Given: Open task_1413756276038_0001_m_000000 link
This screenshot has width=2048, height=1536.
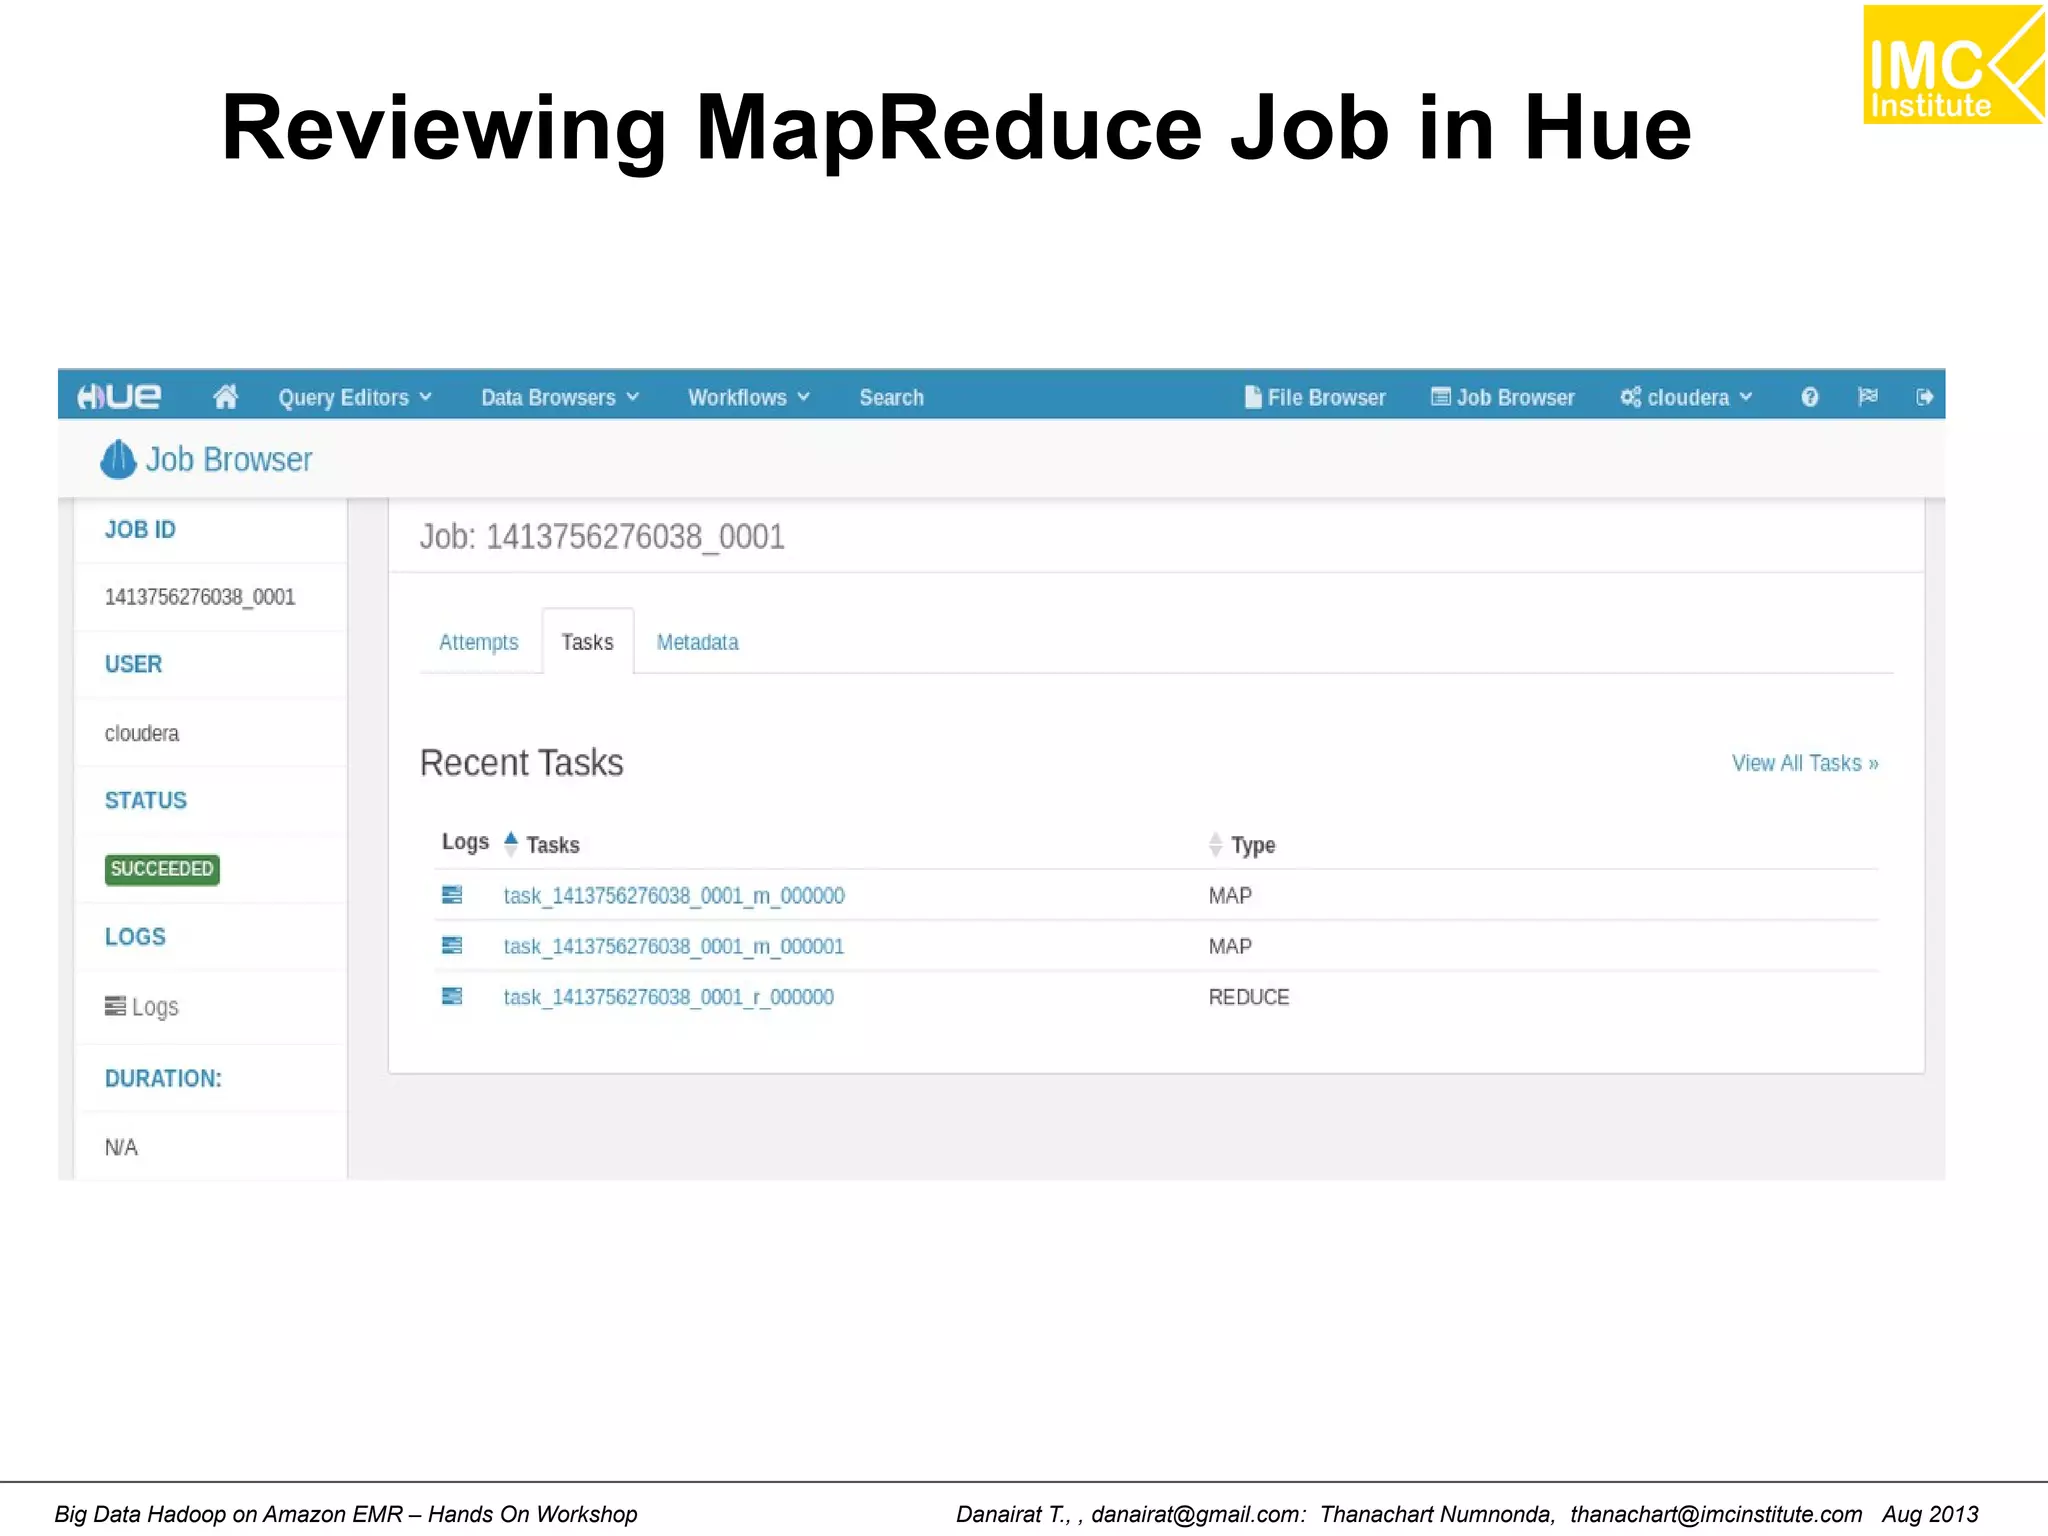Looking at the screenshot, I should coord(674,896).
